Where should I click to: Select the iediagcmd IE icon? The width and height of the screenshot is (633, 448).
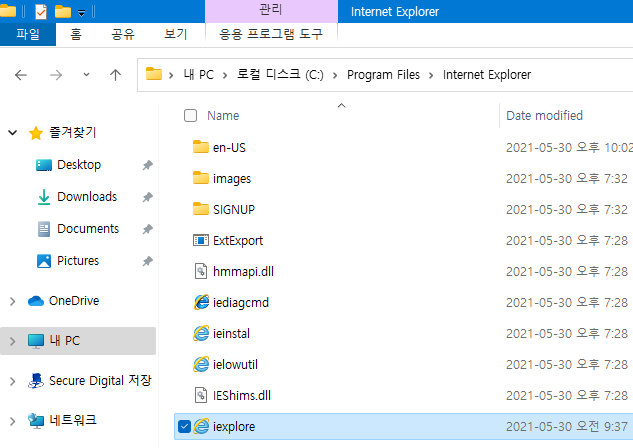click(201, 302)
